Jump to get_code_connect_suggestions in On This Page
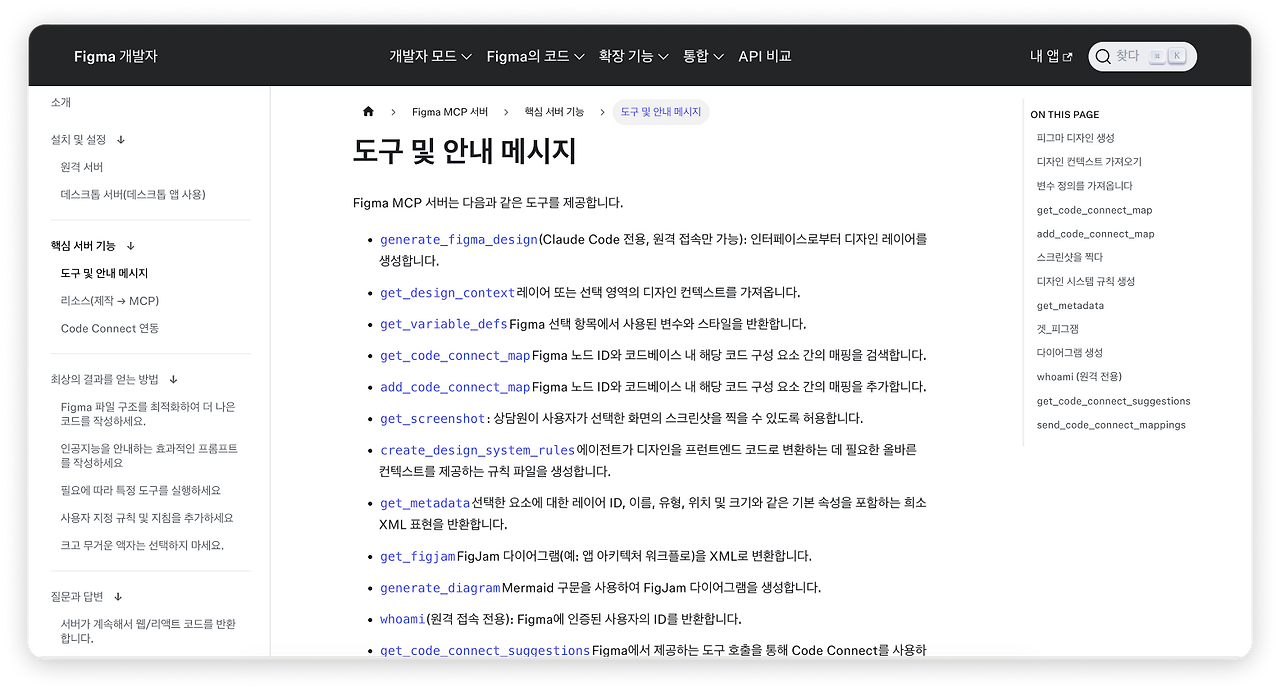The image size is (1280, 691). coord(1113,401)
